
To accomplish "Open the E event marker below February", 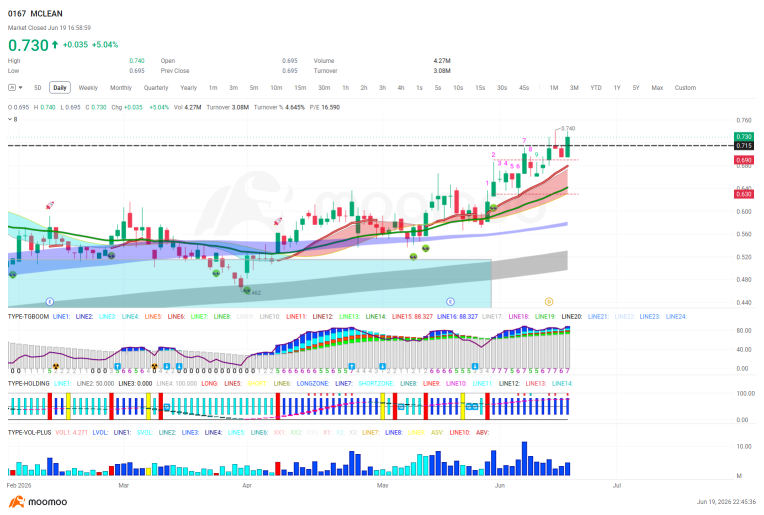I will click(x=49, y=302).
